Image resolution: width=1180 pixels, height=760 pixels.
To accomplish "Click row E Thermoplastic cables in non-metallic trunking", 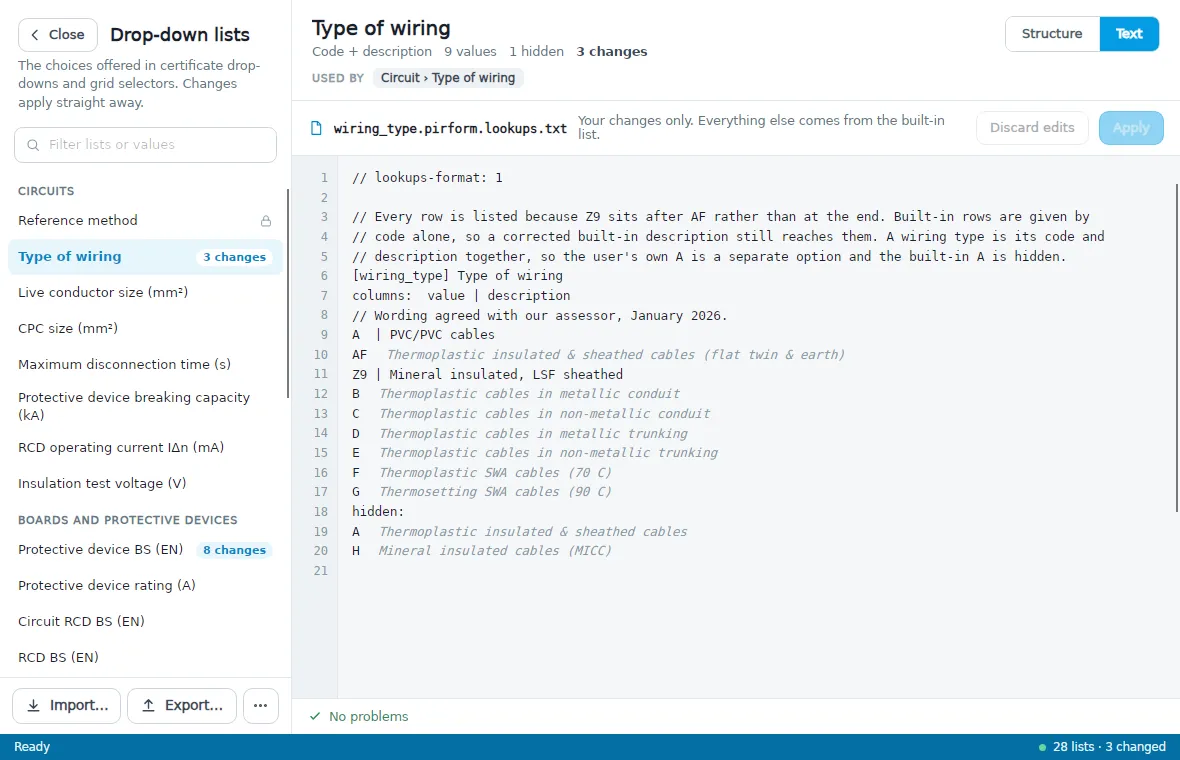I will tap(534, 453).
